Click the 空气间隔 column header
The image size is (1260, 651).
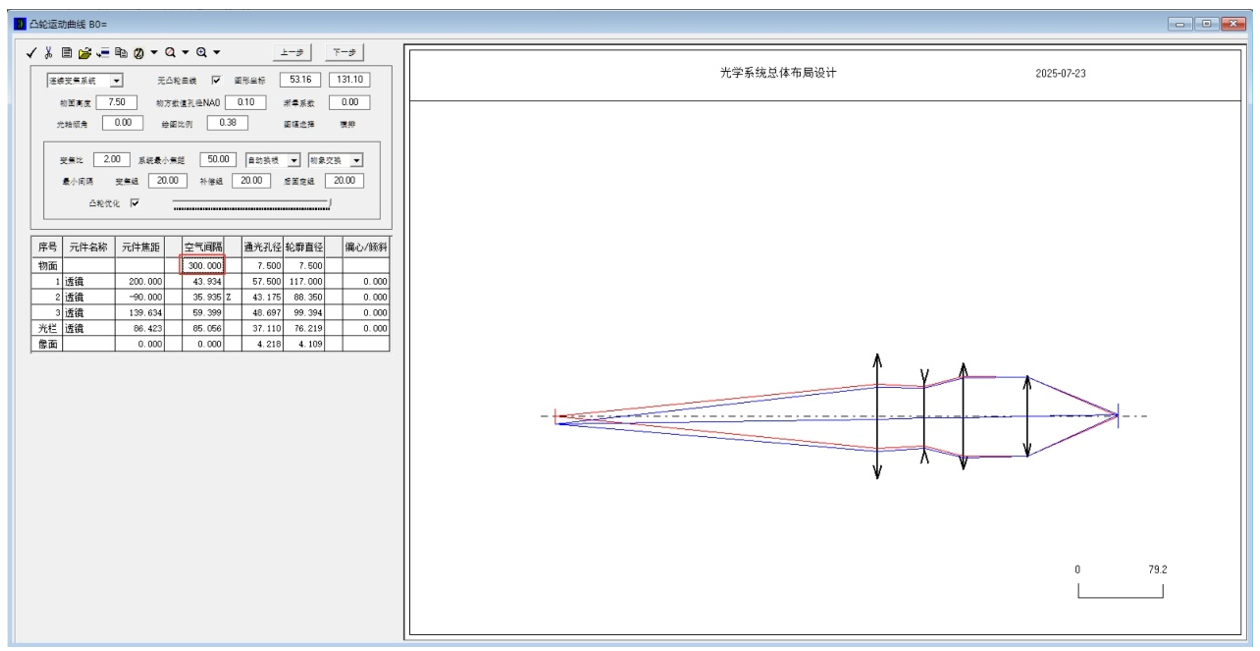pyautogui.click(x=203, y=246)
